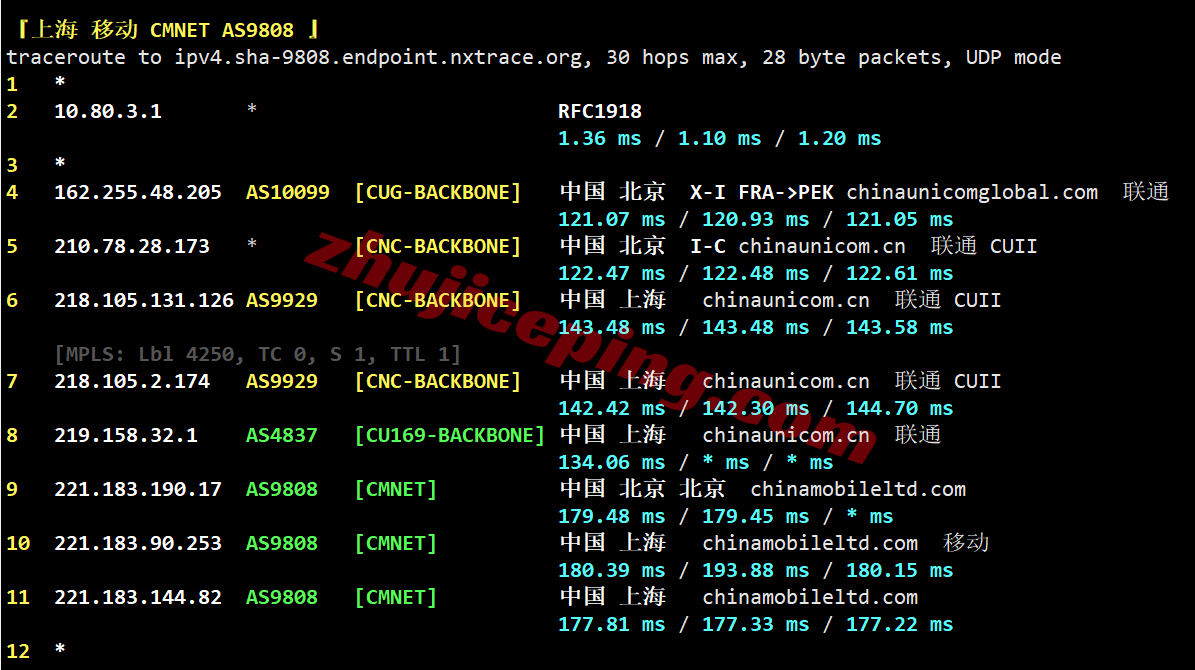This screenshot has height=670, width=1195.
Task: Click the 177.81 ms latency at hop 11
Action: (611, 625)
